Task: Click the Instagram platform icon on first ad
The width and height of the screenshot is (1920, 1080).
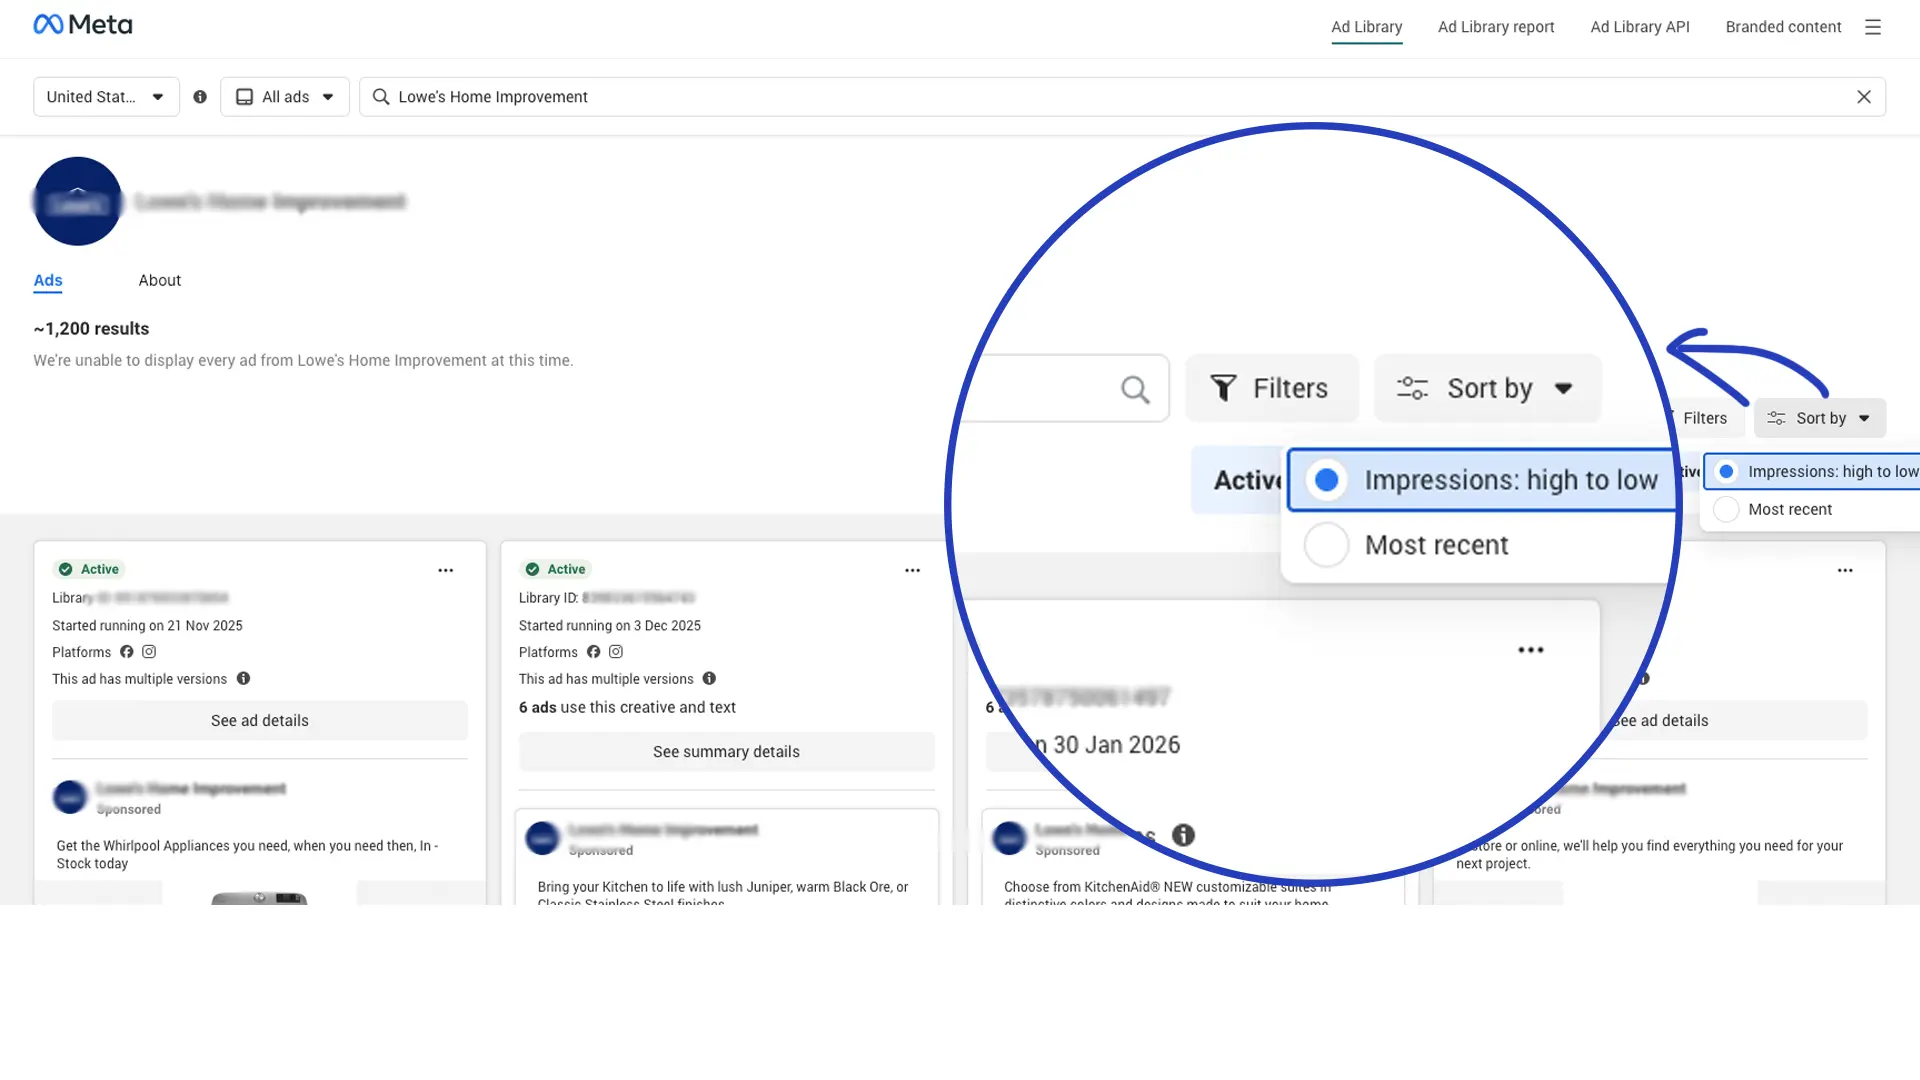Action: click(148, 651)
